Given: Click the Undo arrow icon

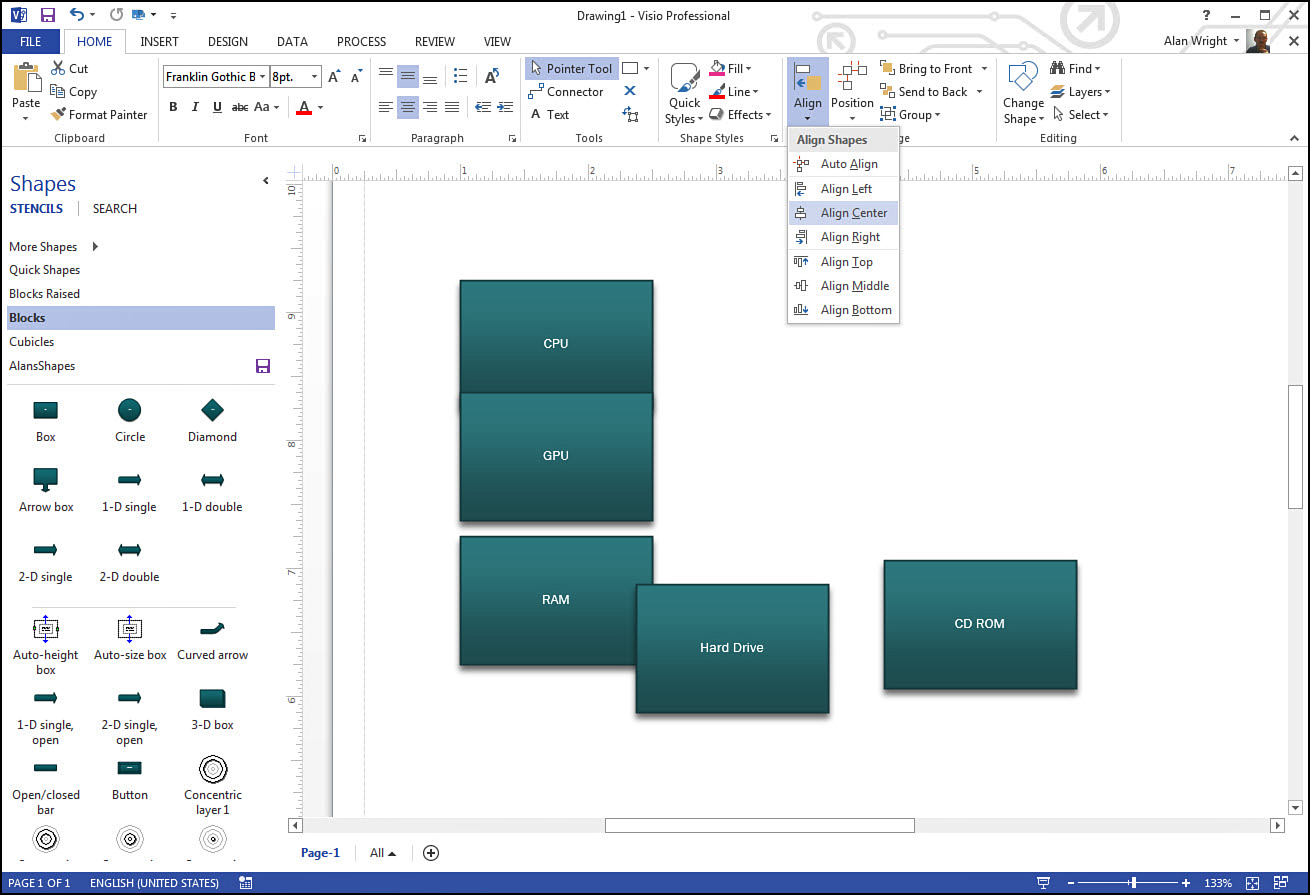Looking at the screenshot, I should (x=77, y=15).
